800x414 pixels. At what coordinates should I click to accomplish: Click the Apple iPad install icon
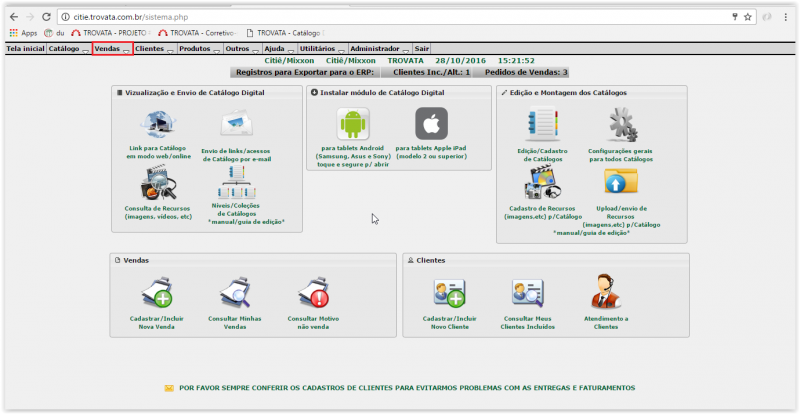(x=432, y=124)
